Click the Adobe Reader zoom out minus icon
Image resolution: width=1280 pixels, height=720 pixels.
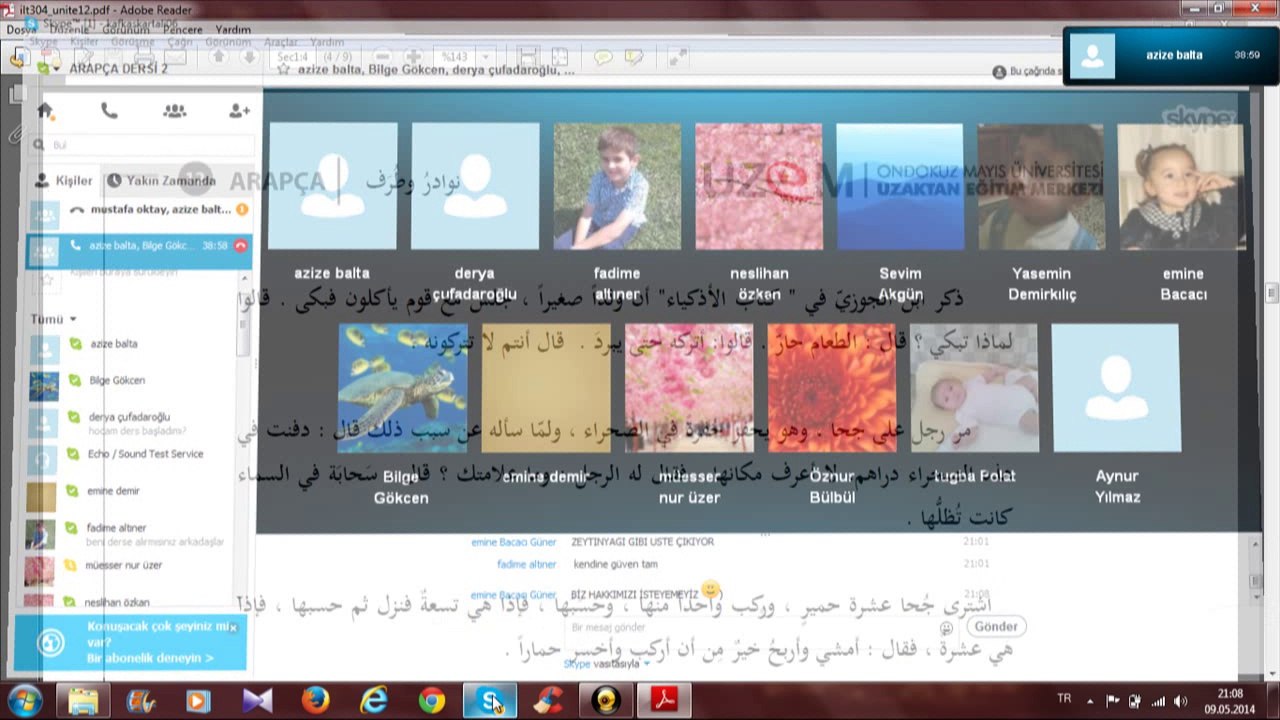(x=382, y=57)
